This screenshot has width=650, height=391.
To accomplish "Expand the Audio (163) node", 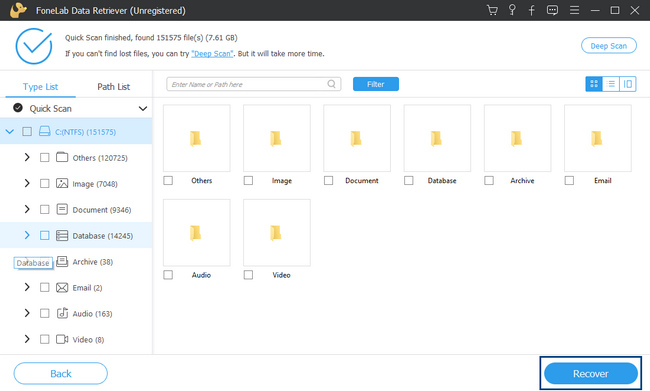I will (x=27, y=313).
